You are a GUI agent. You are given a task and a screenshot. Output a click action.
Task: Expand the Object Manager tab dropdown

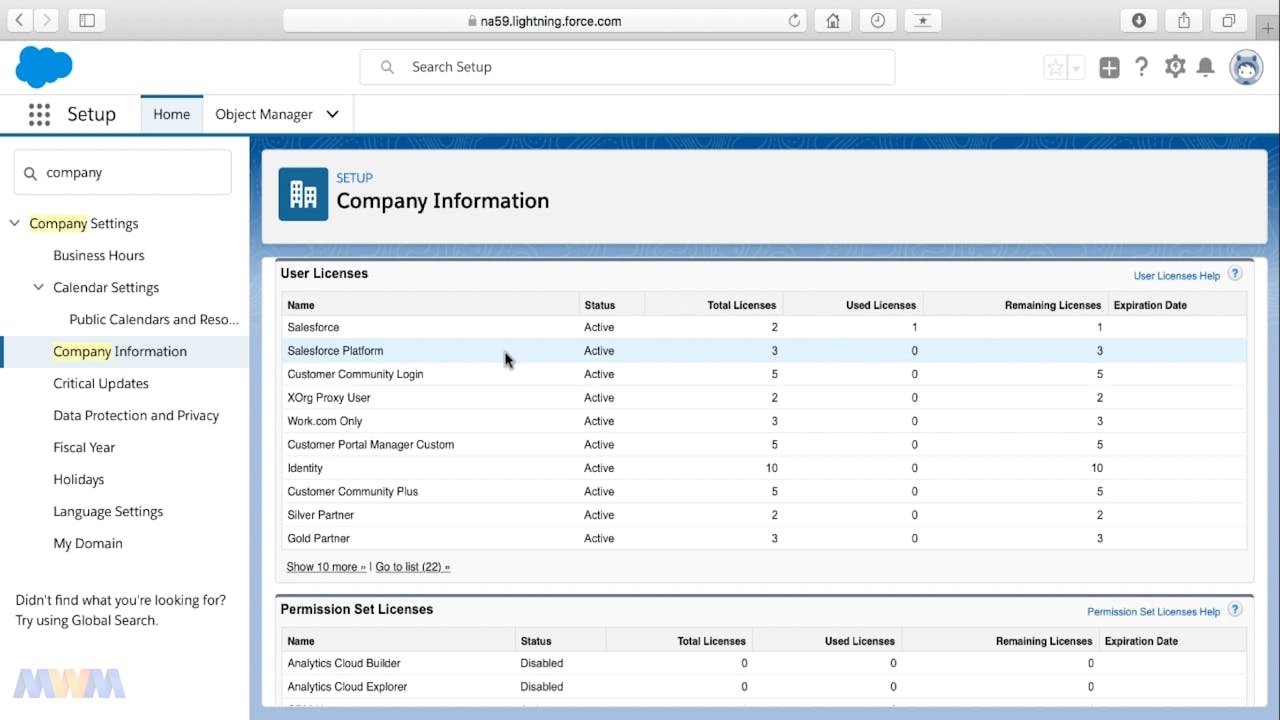tap(333, 114)
